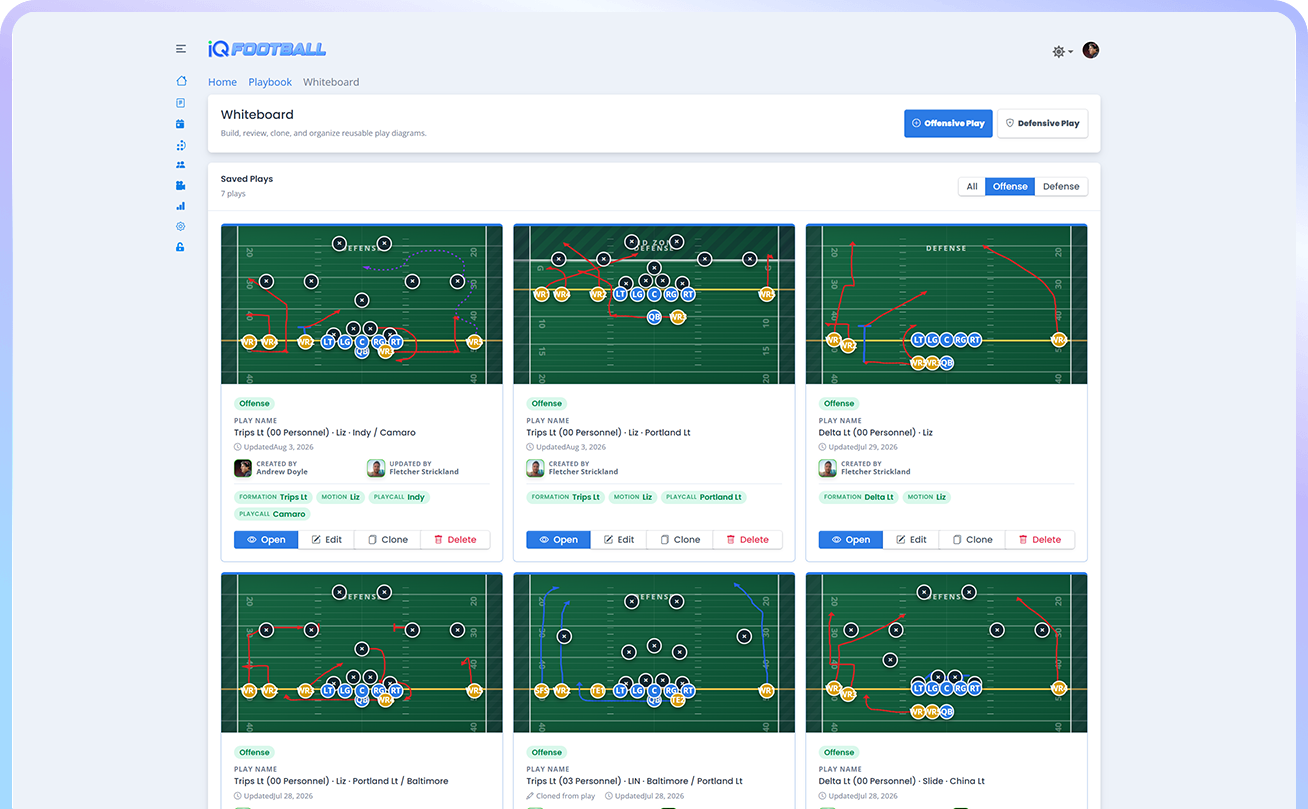This screenshot has width=1308, height=809.
Task: Click play name 'Delta Lt (00 Personnel) · Liz'
Action: [875, 433]
